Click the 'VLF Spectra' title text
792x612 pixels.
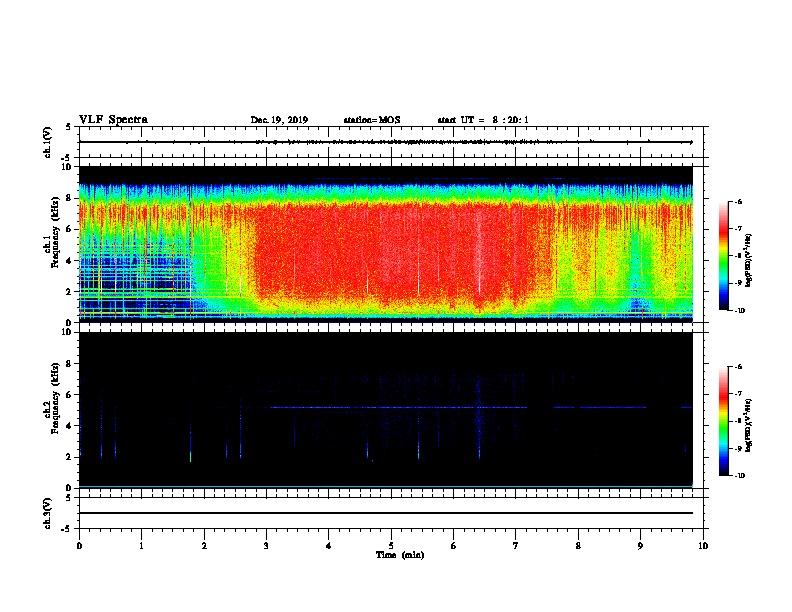click(x=114, y=120)
